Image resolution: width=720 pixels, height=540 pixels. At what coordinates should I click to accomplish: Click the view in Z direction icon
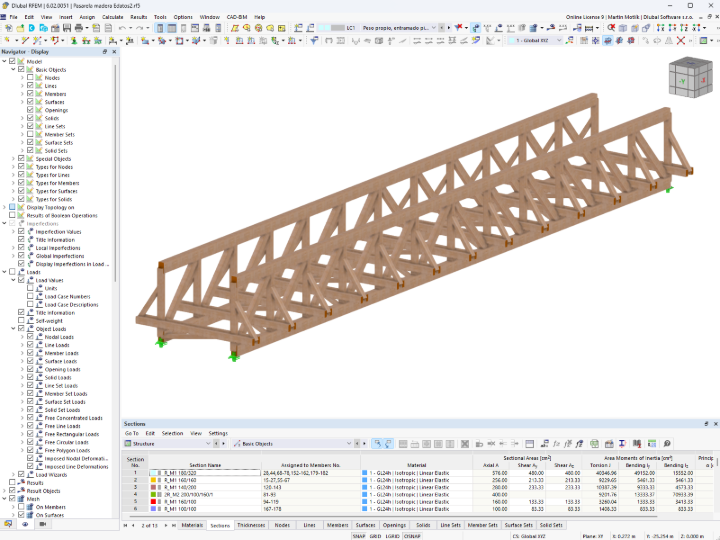click(684, 28)
